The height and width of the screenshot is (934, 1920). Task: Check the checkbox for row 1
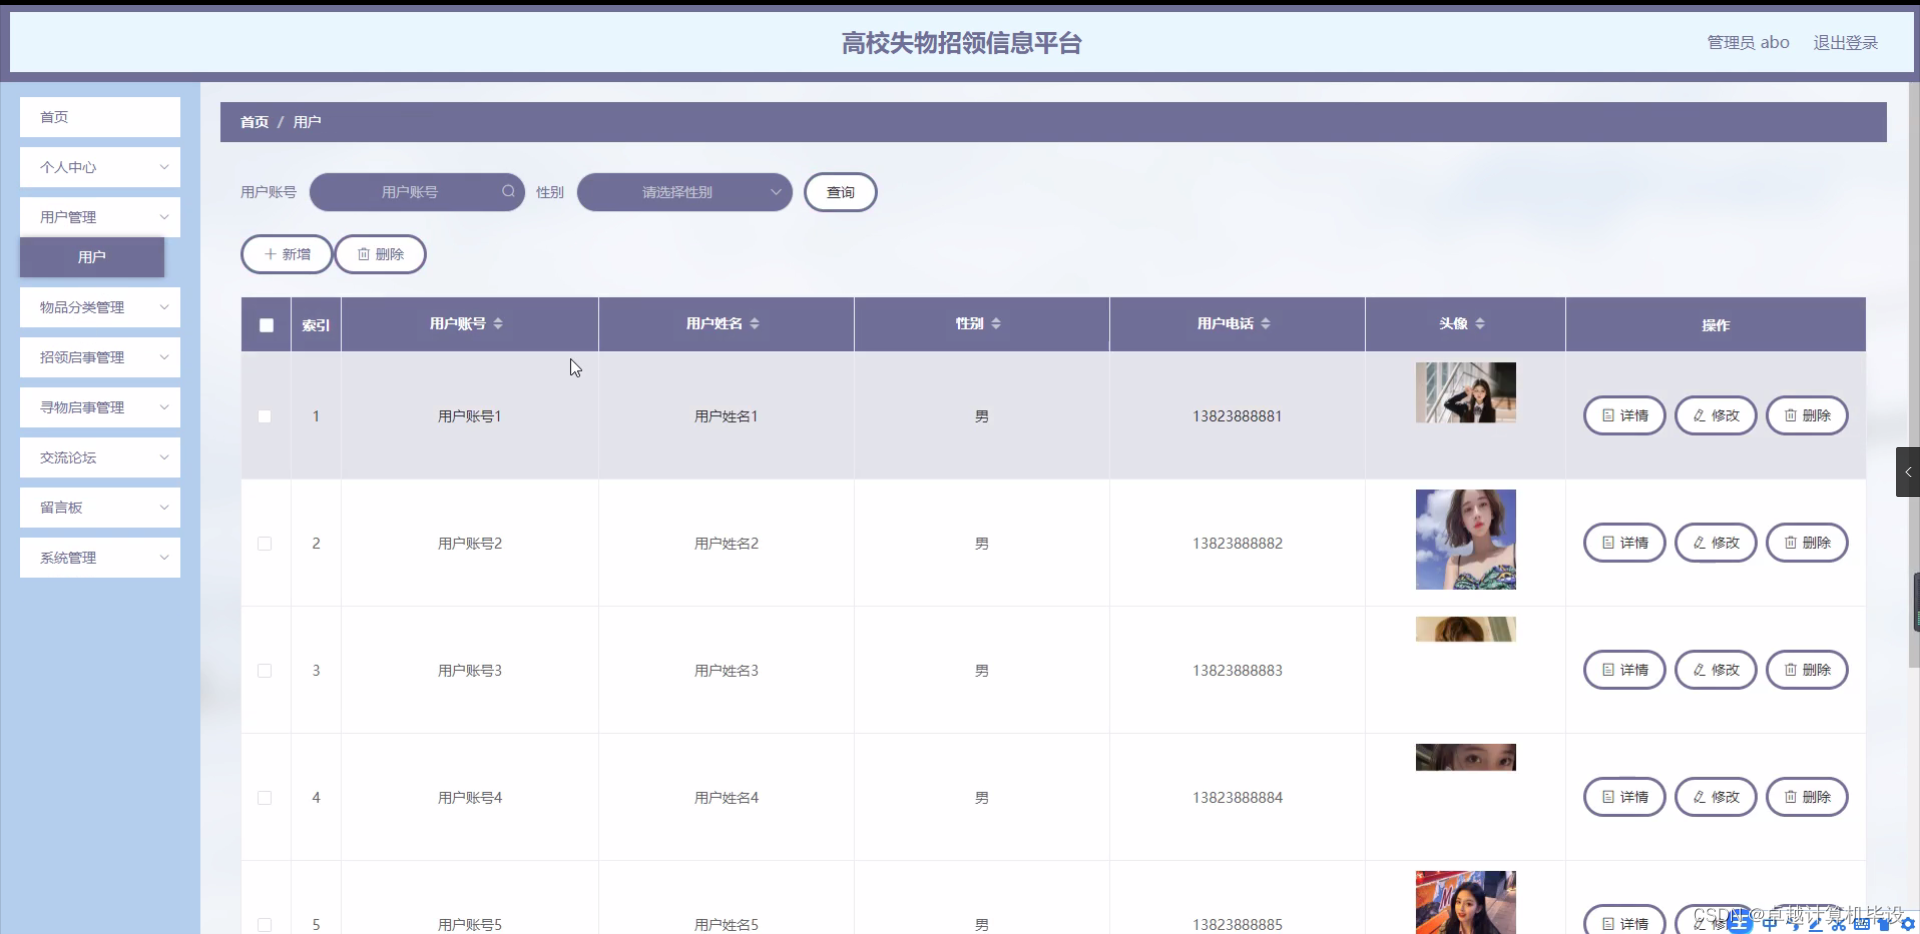point(264,416)
